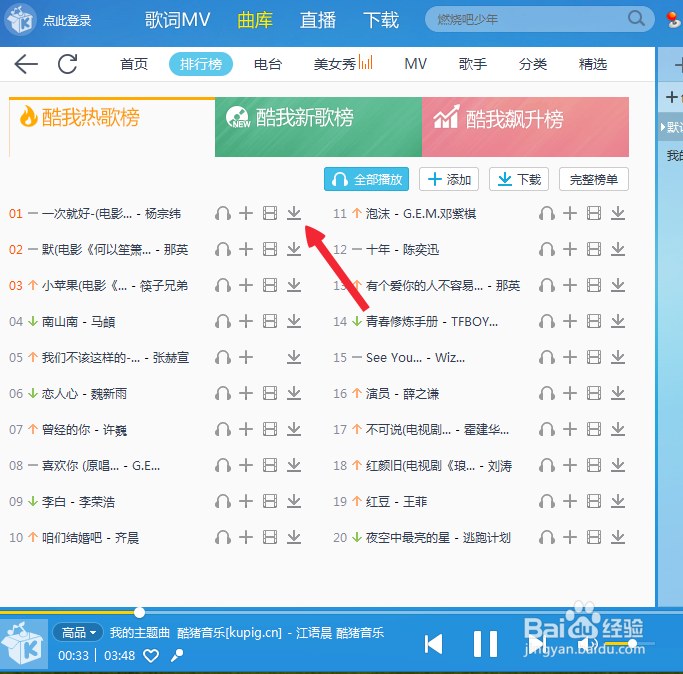Click song title 泡沫 - G.E.M.邓紫棋
Viewport: 683px width, 674px height.
click(x=421, y=213)
